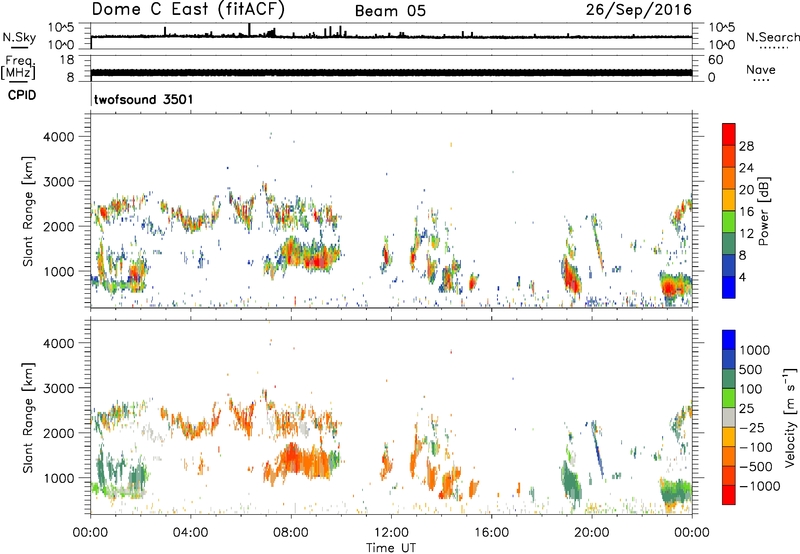Click the velocity panel 'Slant Range [km]' label
This screenshot has width=800, height=554.
pyautogui.click(x=28, y=418)
